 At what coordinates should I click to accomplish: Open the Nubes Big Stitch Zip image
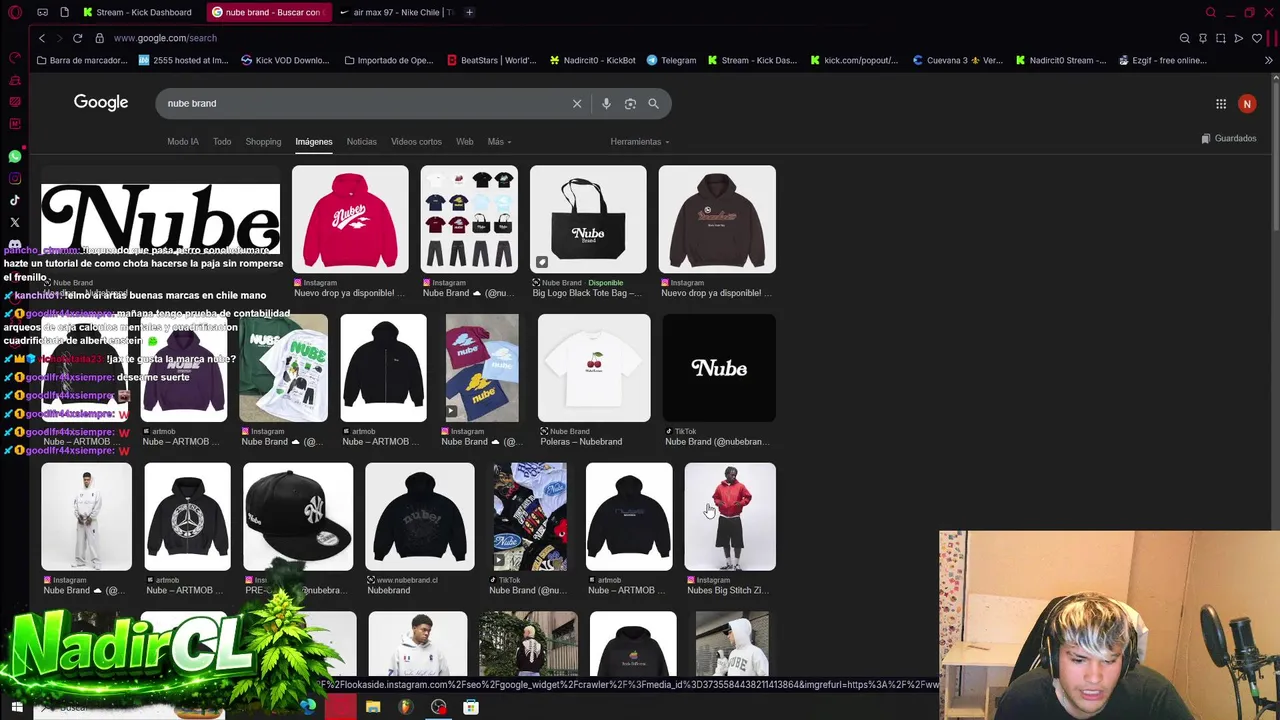730,517
